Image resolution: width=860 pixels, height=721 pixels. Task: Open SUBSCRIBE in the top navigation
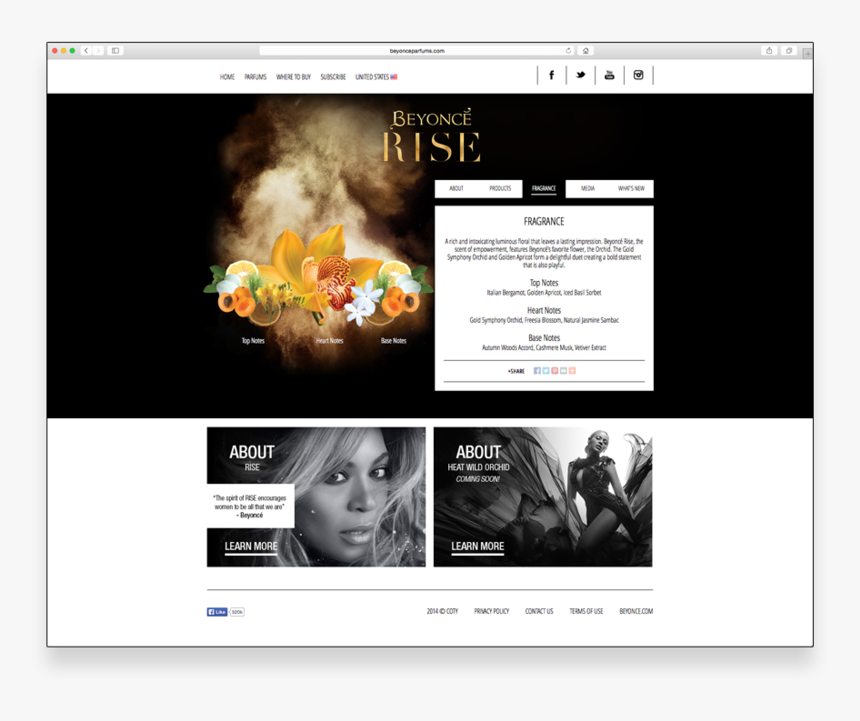[333, 77]
